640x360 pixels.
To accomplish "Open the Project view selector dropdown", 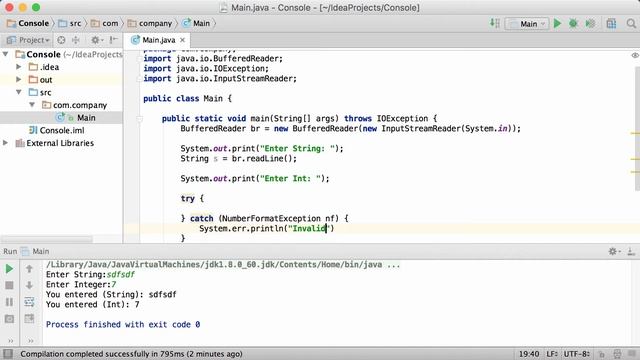I will click(x=29, y=40).
